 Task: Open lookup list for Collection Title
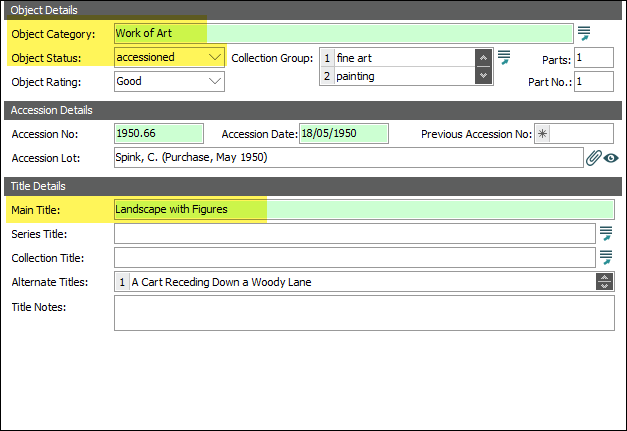coord(605,258)
